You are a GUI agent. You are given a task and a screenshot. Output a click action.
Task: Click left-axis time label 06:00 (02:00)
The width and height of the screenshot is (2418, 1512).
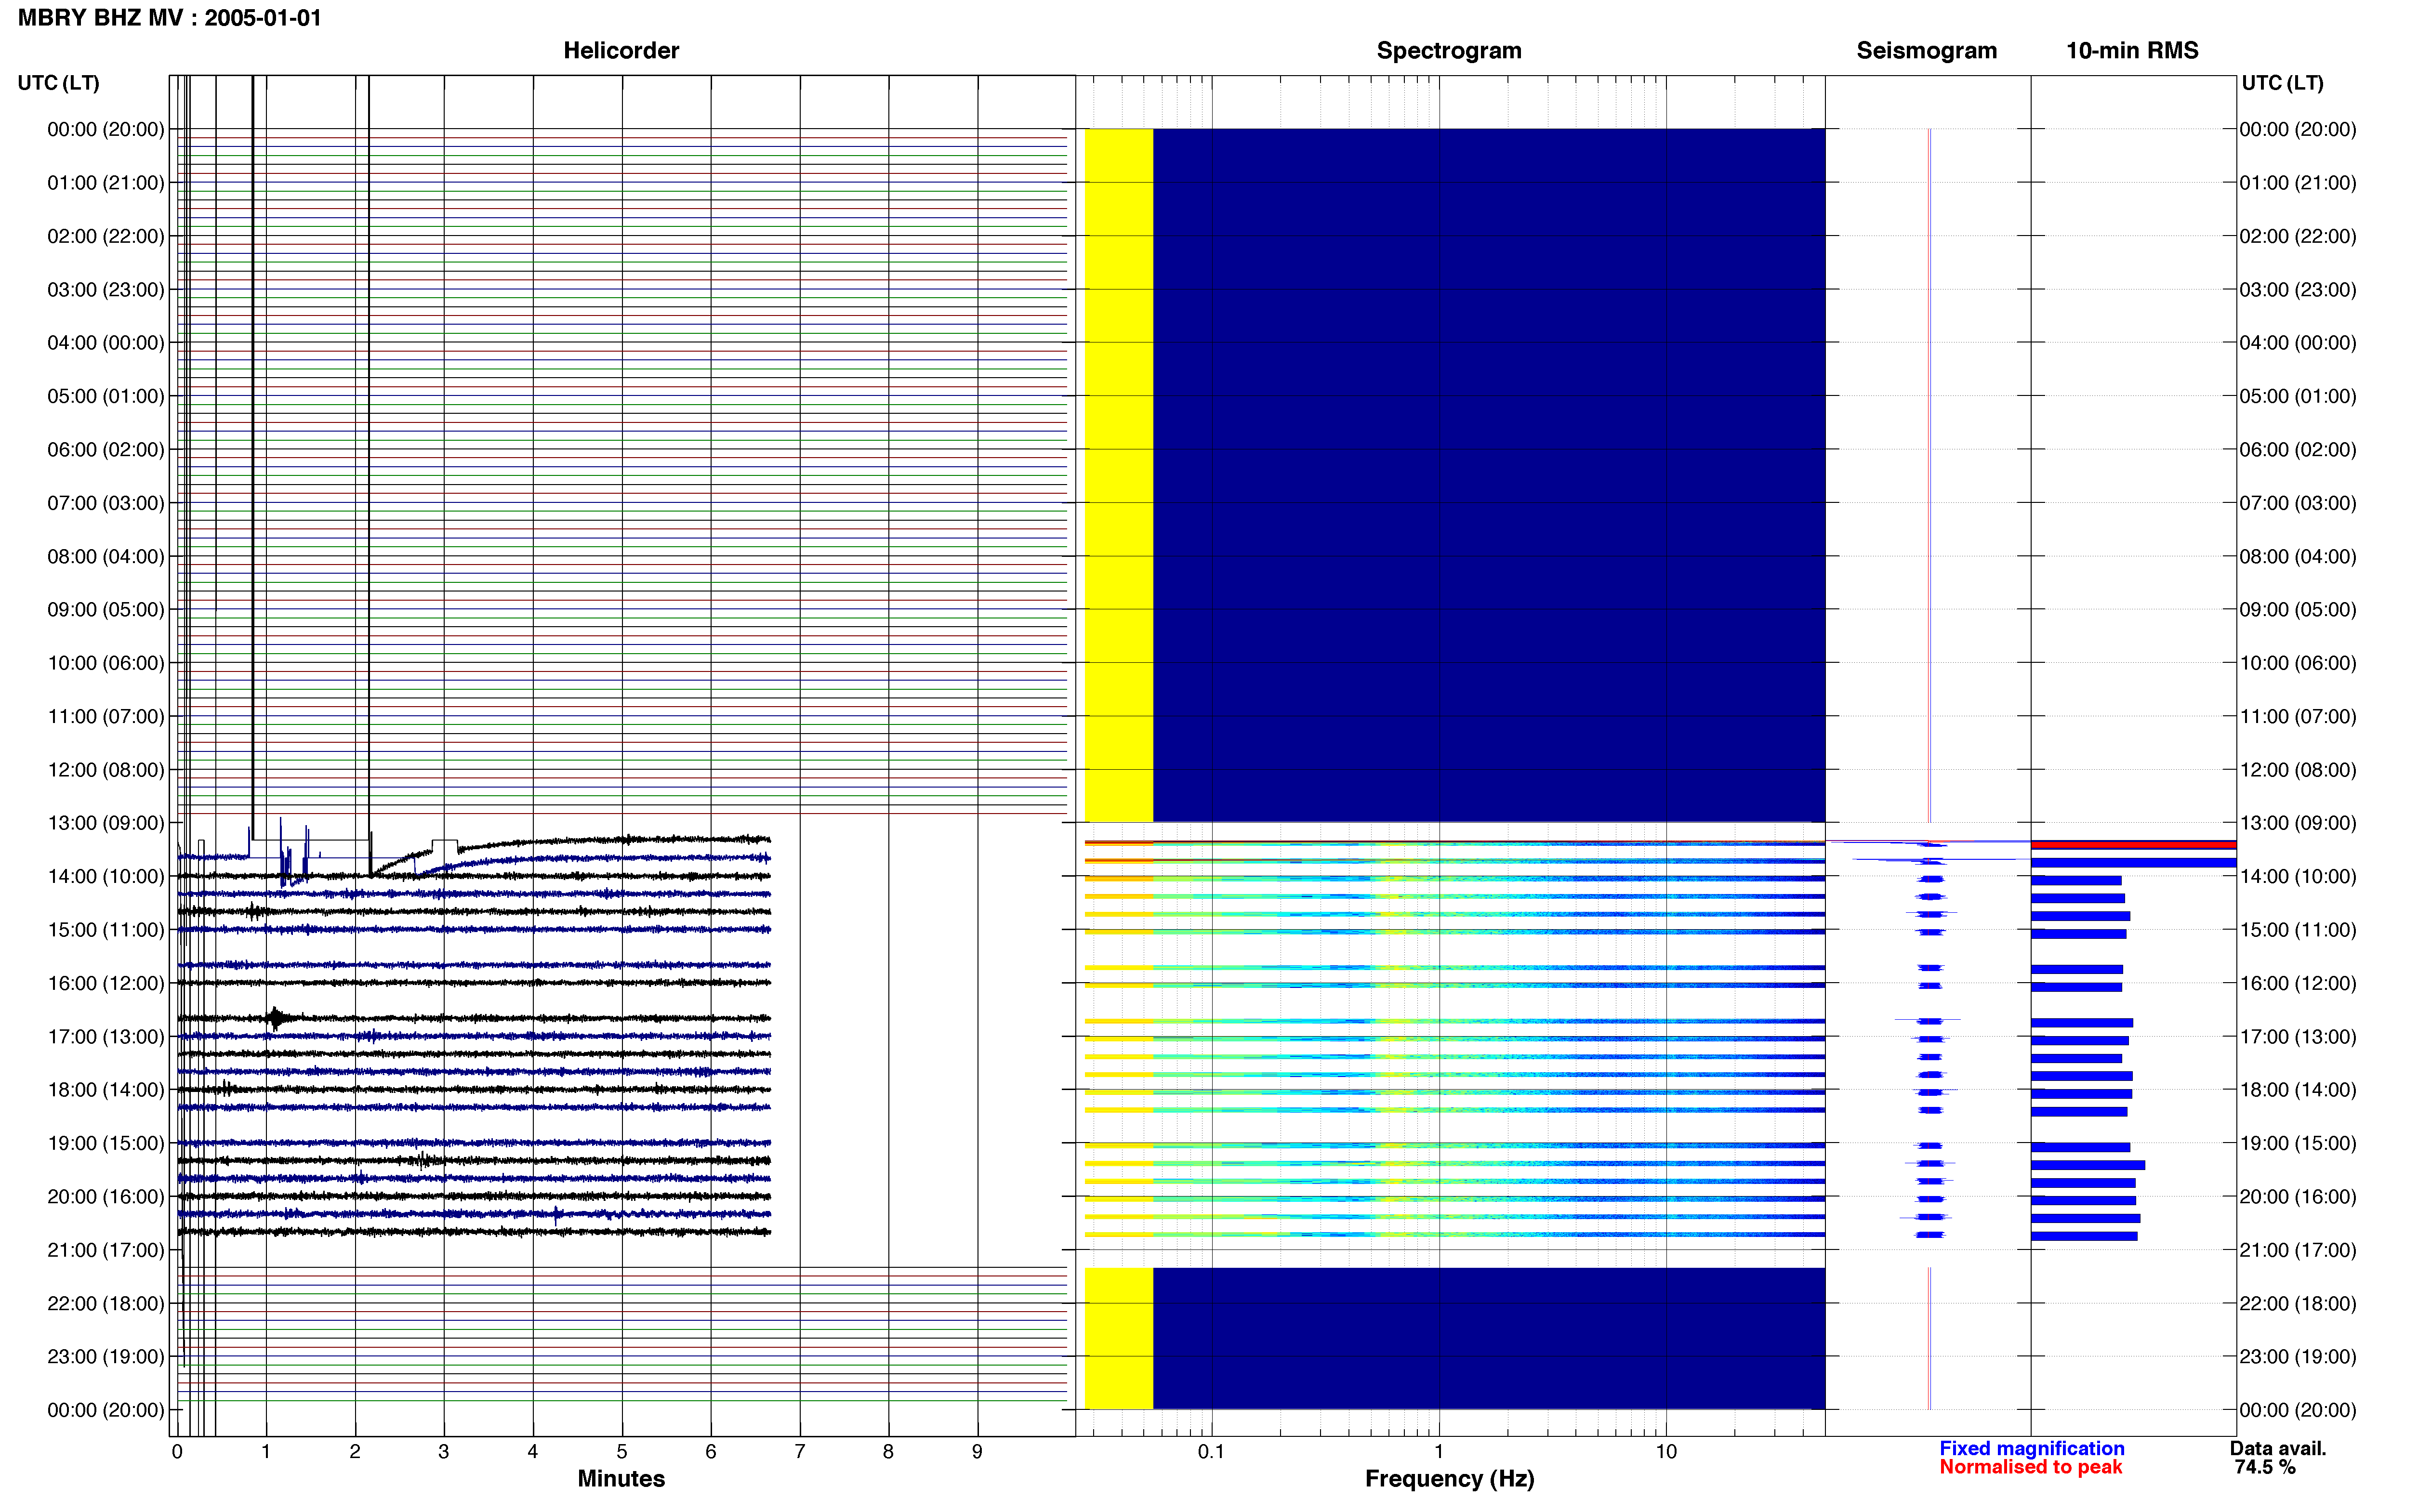[106, 450]
